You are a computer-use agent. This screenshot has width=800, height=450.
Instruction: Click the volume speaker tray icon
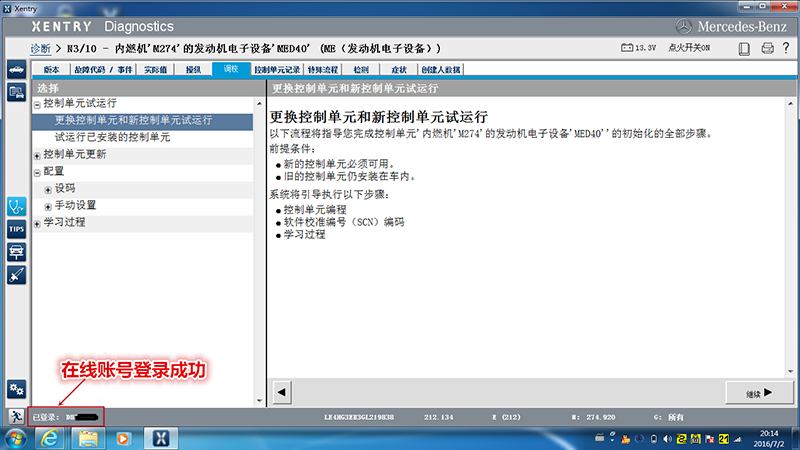click(667, 439)
